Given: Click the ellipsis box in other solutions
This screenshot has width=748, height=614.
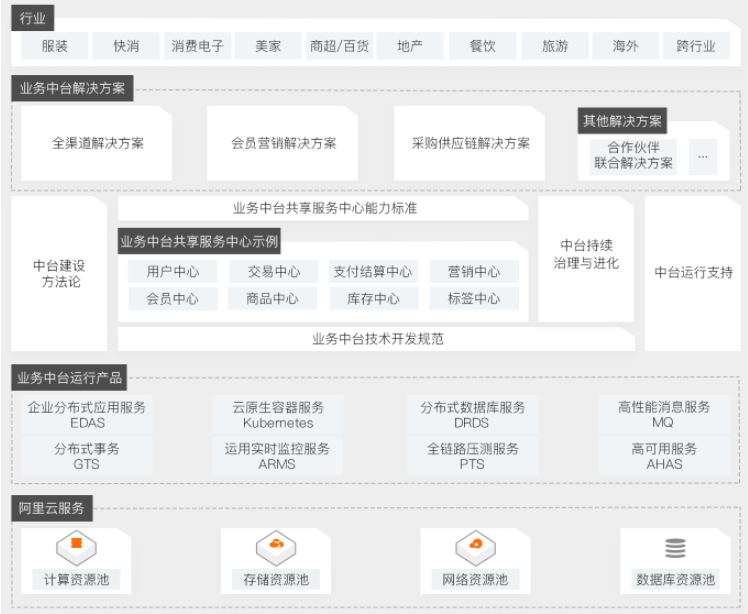Looking at the screenshot, I should tap(703, 156).
